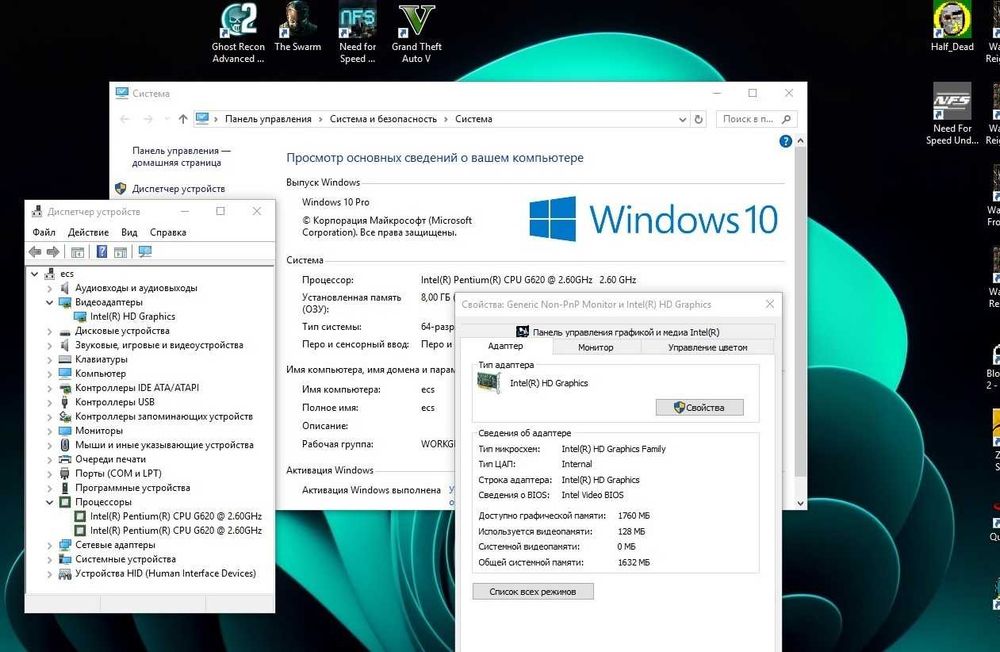1000x652 pixels.
Task: Open the Intel graphics and media control panel tab
Action: [617, 332]
